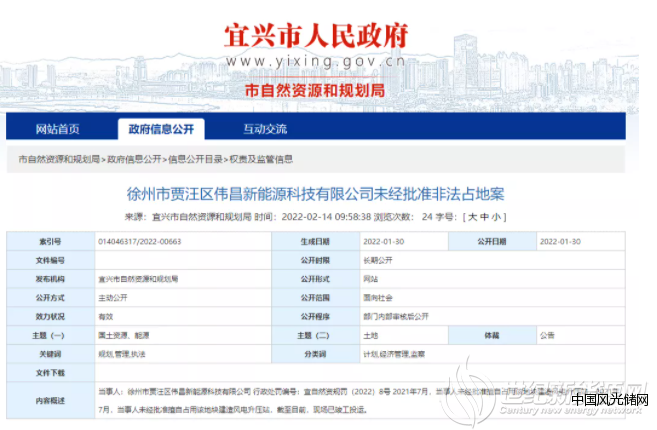This screenshot has width=657, height=430.
Task: Click the 面向社会 value cell
Action: (x=492, y=298)
